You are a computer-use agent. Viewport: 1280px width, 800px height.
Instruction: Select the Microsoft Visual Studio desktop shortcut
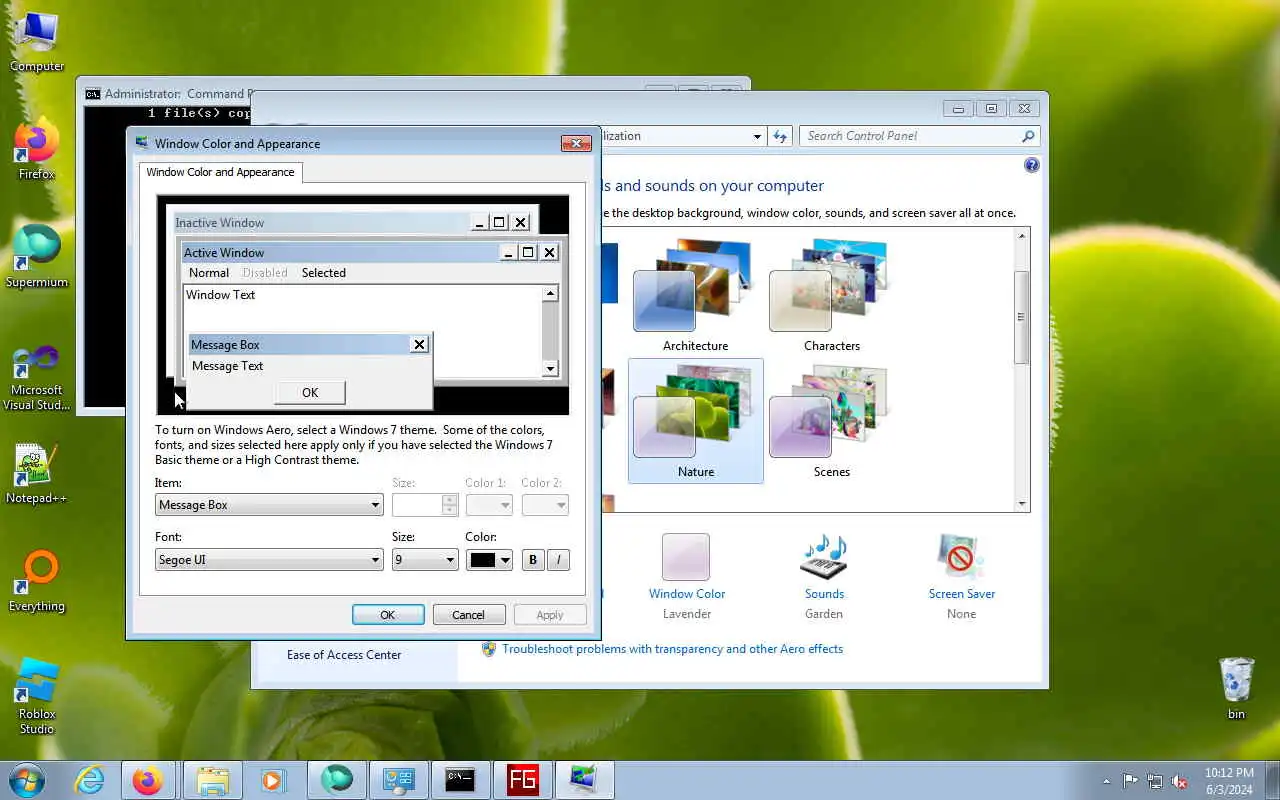coord(37,378)
